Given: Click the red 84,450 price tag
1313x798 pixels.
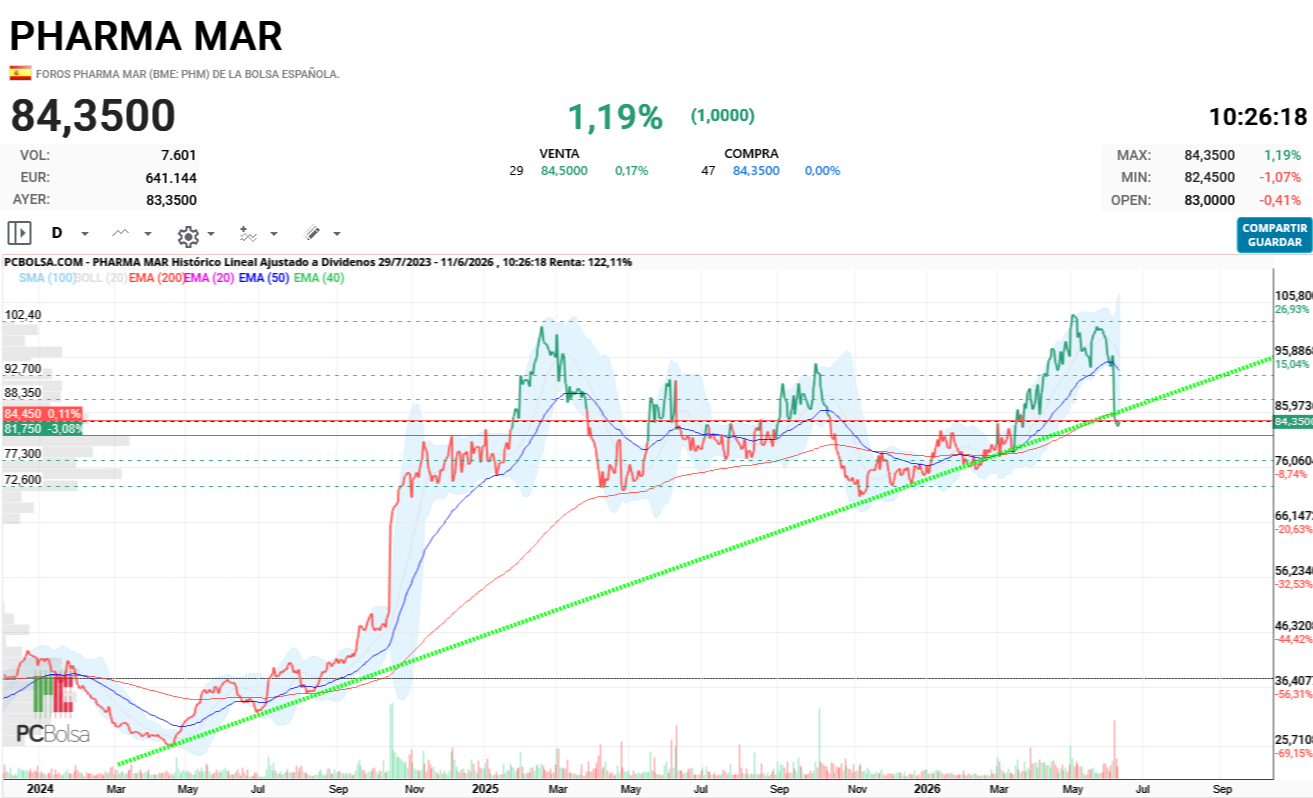Looking at the screenshot, I should tap(42, 413).
